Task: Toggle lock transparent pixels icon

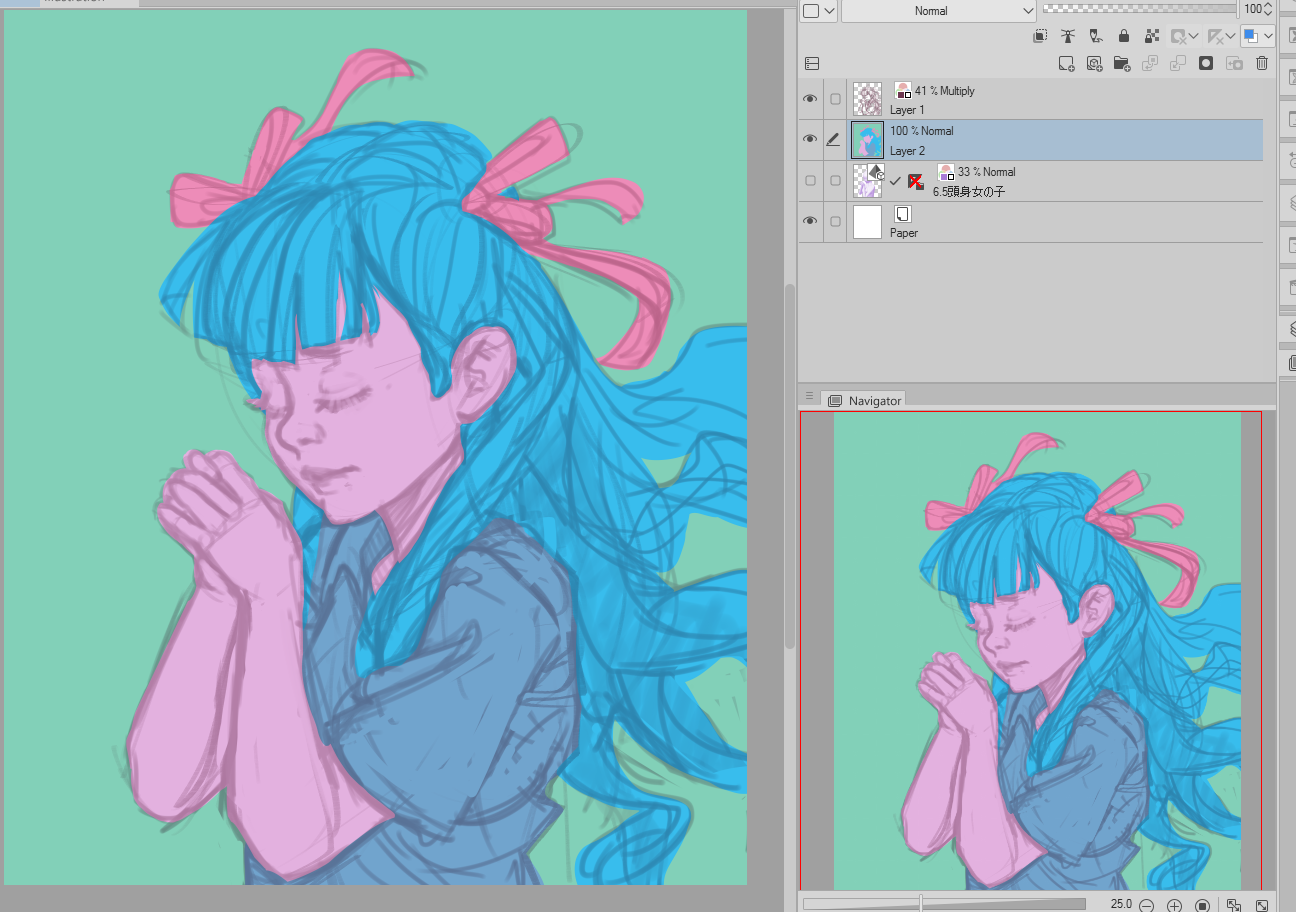Action: [x=1152, y=36]
